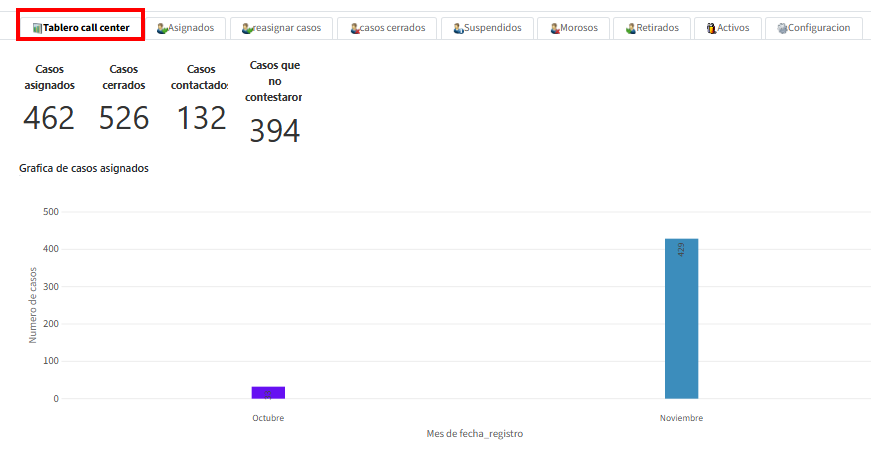Click the user icon on casos cerrados tab
The image size is (871, 451).
coord(355,28)
